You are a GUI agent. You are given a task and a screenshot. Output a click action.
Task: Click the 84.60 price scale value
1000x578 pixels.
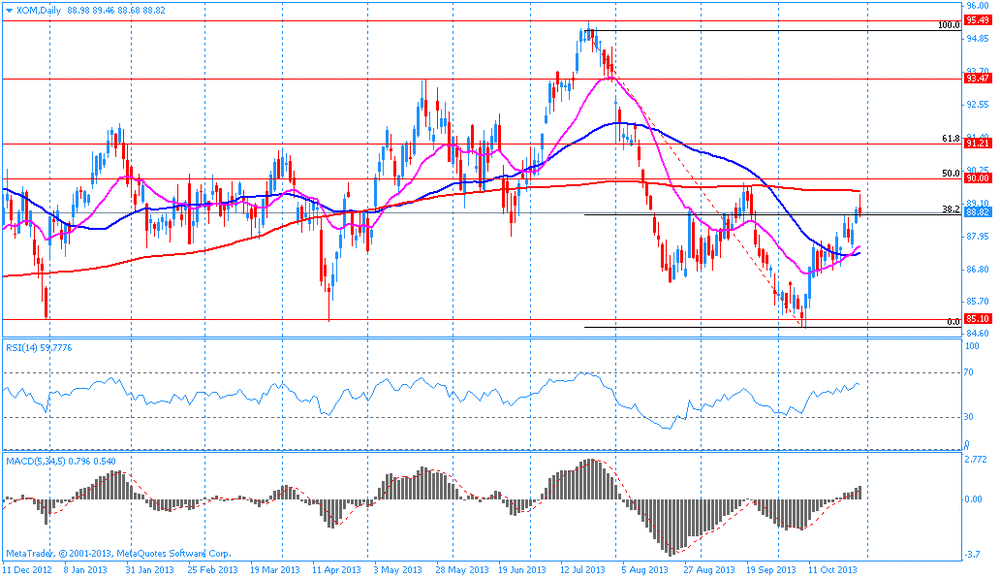978,333
